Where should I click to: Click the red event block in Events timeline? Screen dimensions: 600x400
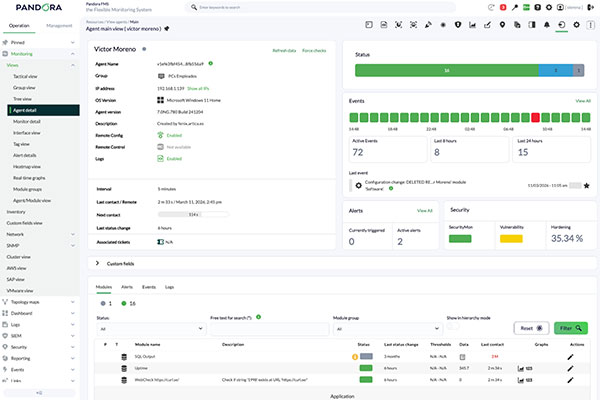pyautogui.click(x=535, y=118)
